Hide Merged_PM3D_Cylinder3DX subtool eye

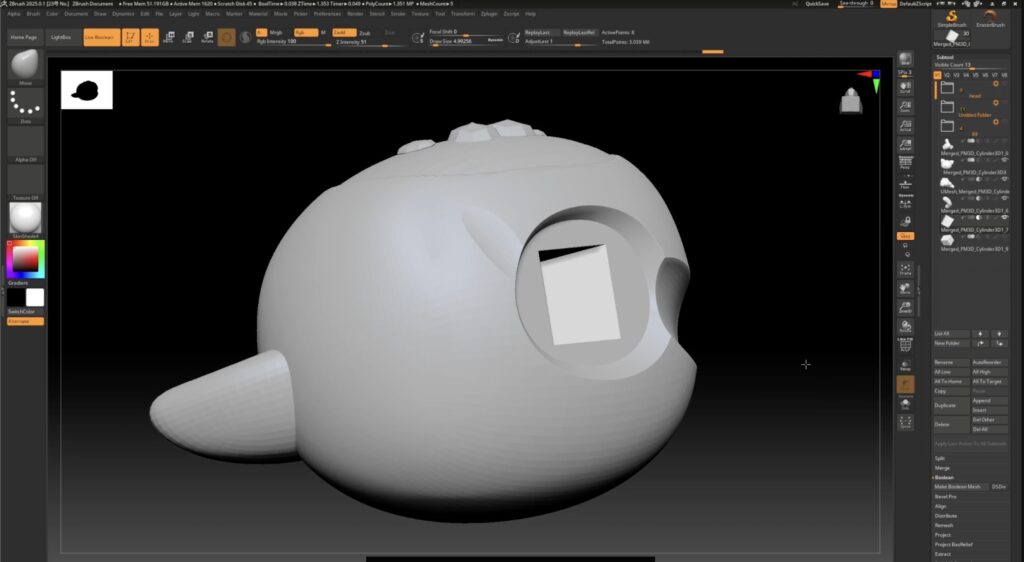coord(1004,161)
